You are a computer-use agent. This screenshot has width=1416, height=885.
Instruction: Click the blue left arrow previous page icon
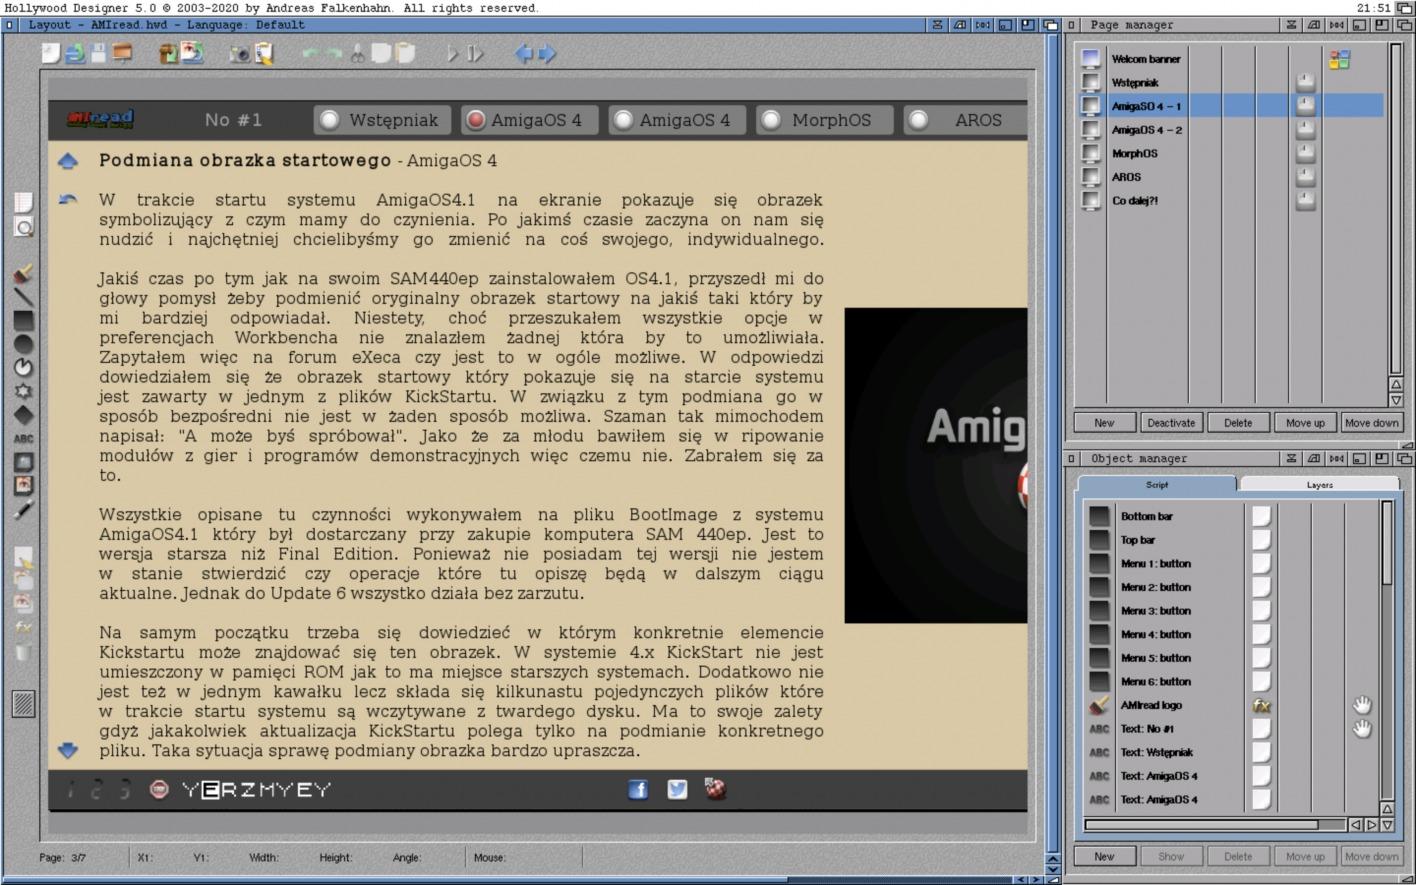(x=523, y=54)
